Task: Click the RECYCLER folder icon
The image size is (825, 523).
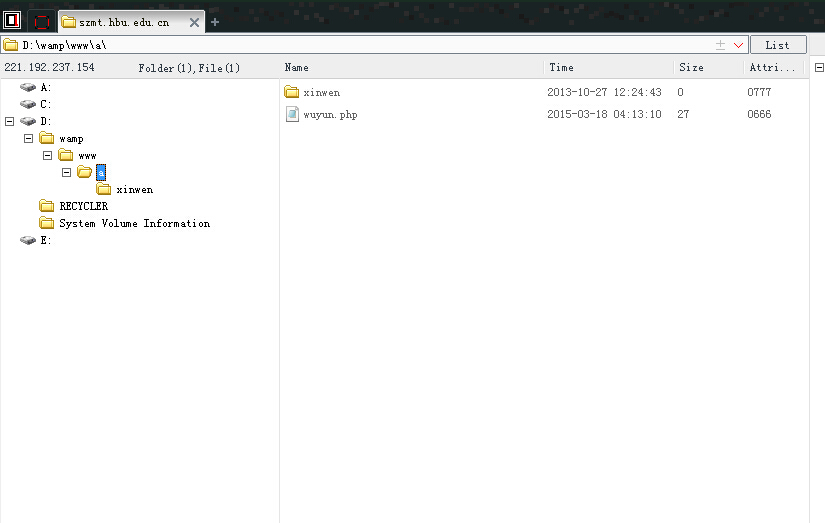Action: 47,206
